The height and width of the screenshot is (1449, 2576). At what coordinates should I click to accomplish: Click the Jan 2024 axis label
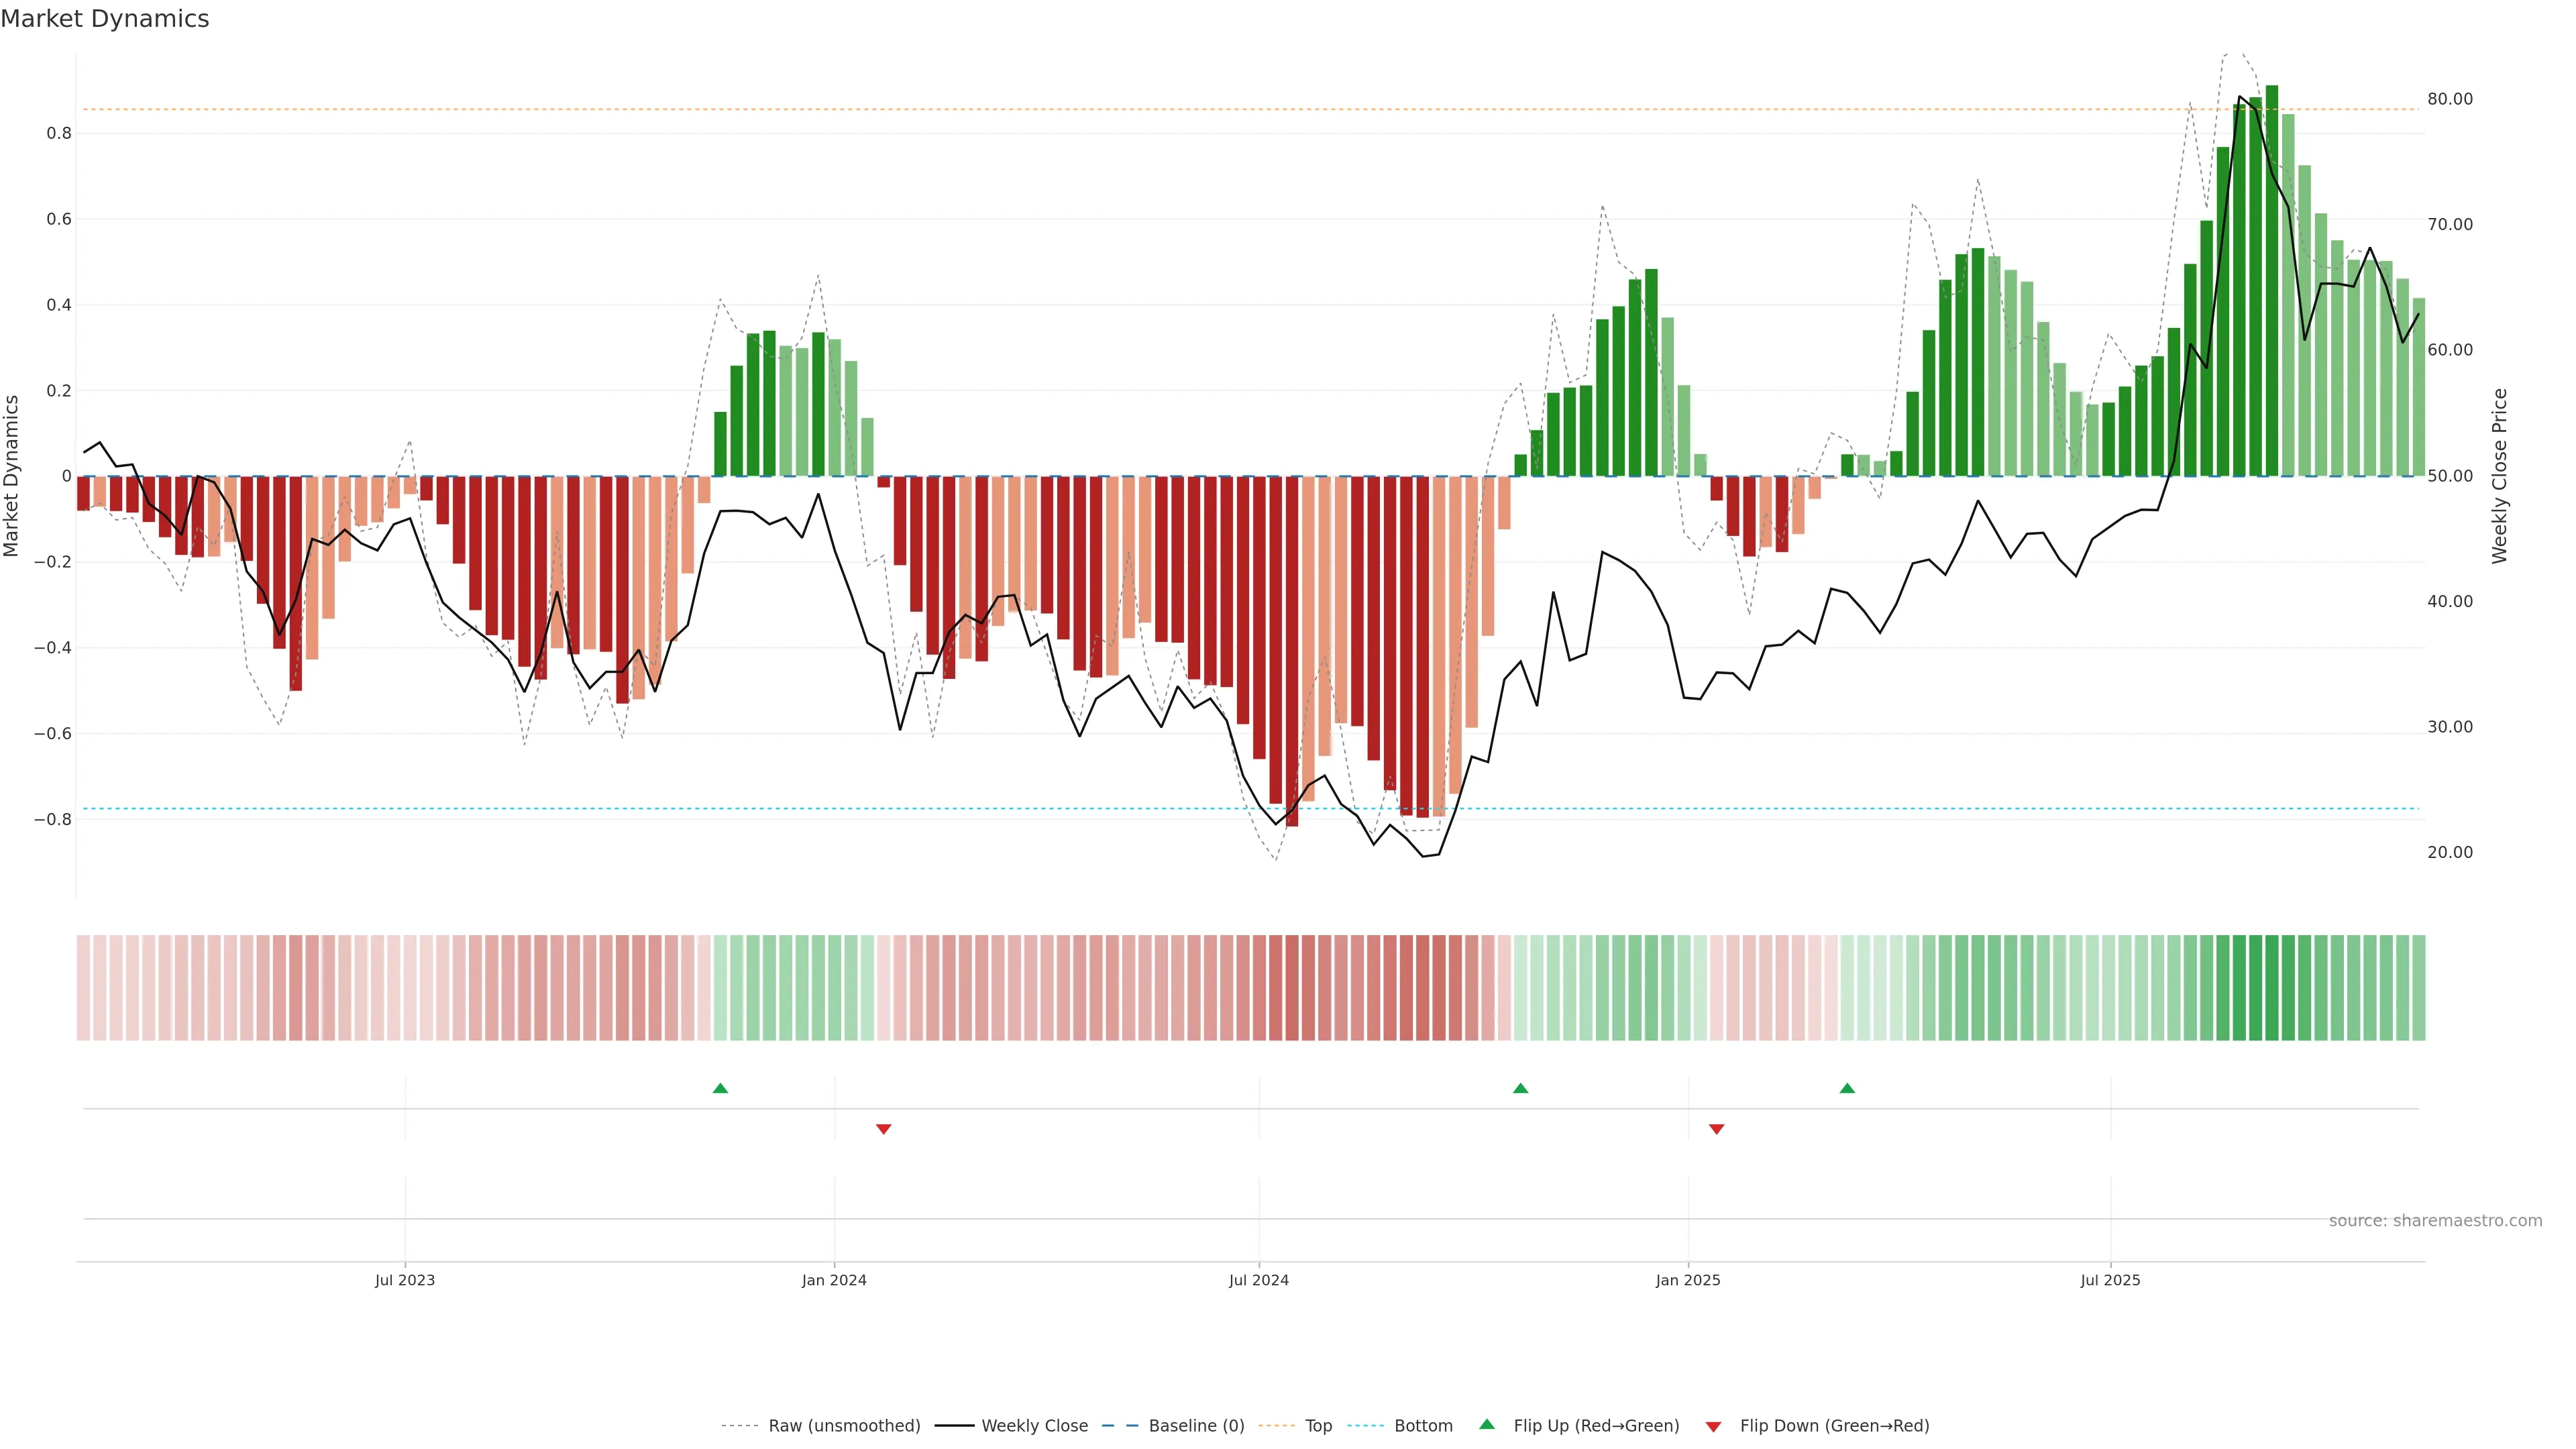(x=834, y=1280)
